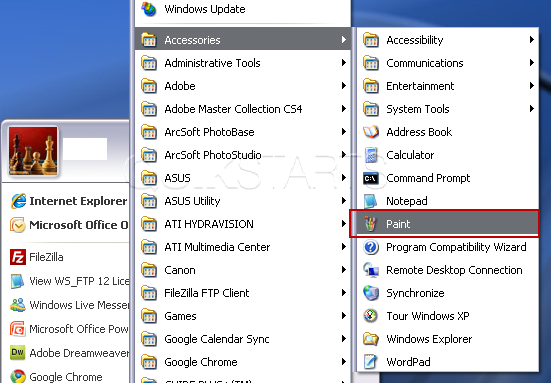Open the Google Chrome program group
This screenshot has height=383, width=551.
242,362
